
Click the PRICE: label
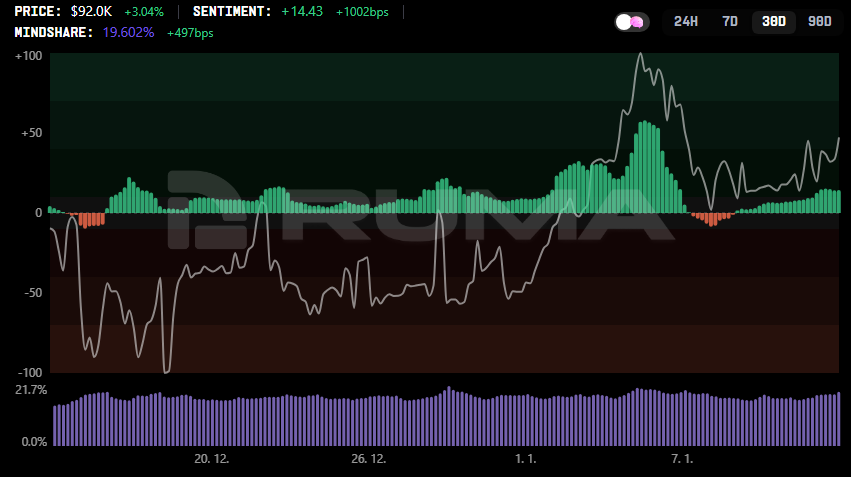(x=38, y=11)
